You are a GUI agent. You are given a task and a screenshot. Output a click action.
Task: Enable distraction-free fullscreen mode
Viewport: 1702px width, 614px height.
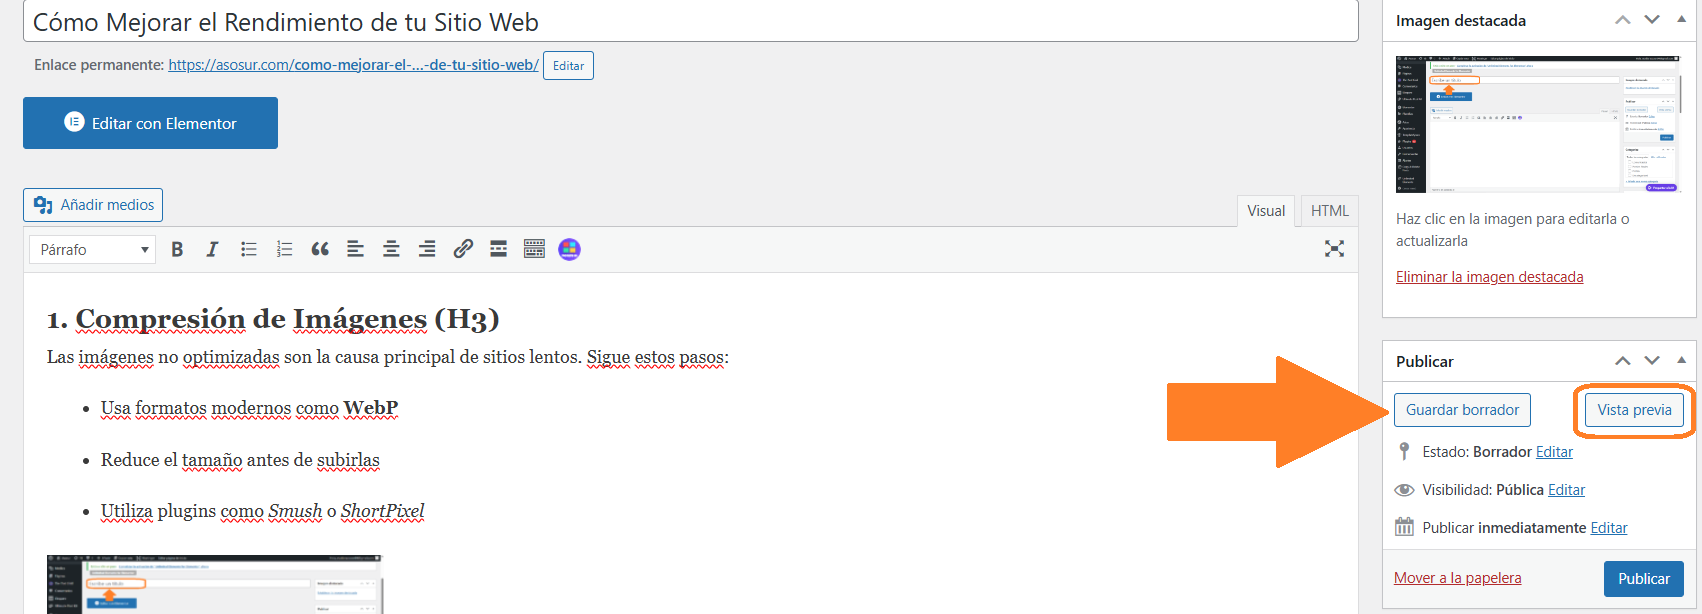pyautogui.click(x=1334, y=249)
